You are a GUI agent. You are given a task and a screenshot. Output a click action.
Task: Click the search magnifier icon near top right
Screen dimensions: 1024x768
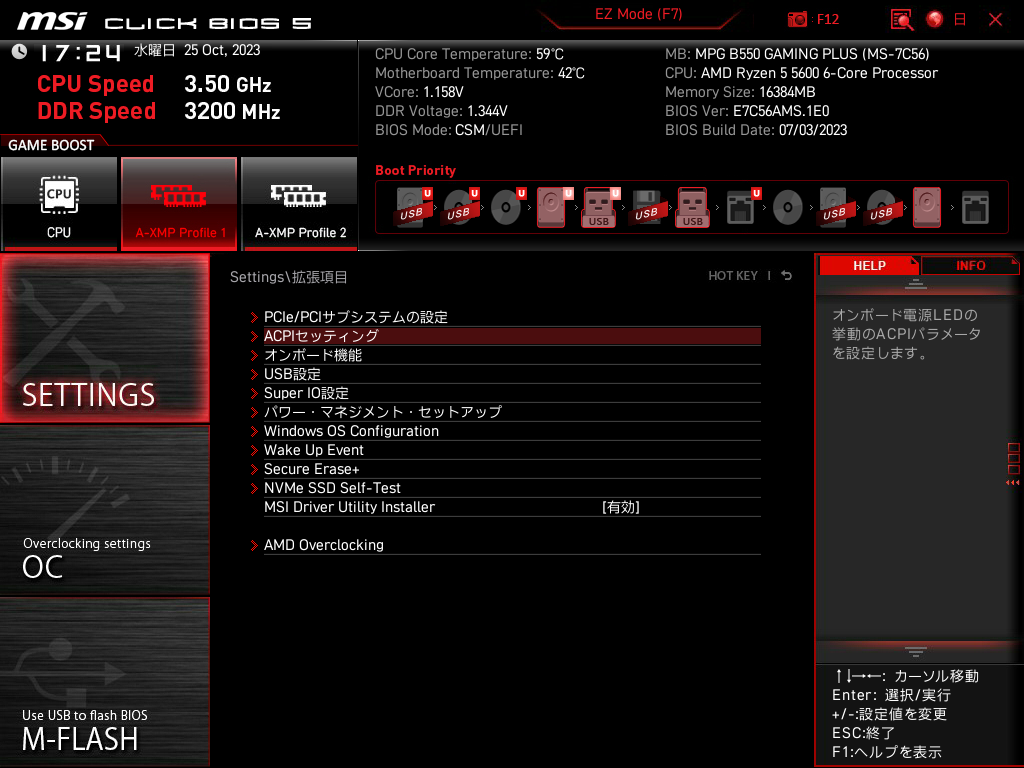[x=899, y=19]
